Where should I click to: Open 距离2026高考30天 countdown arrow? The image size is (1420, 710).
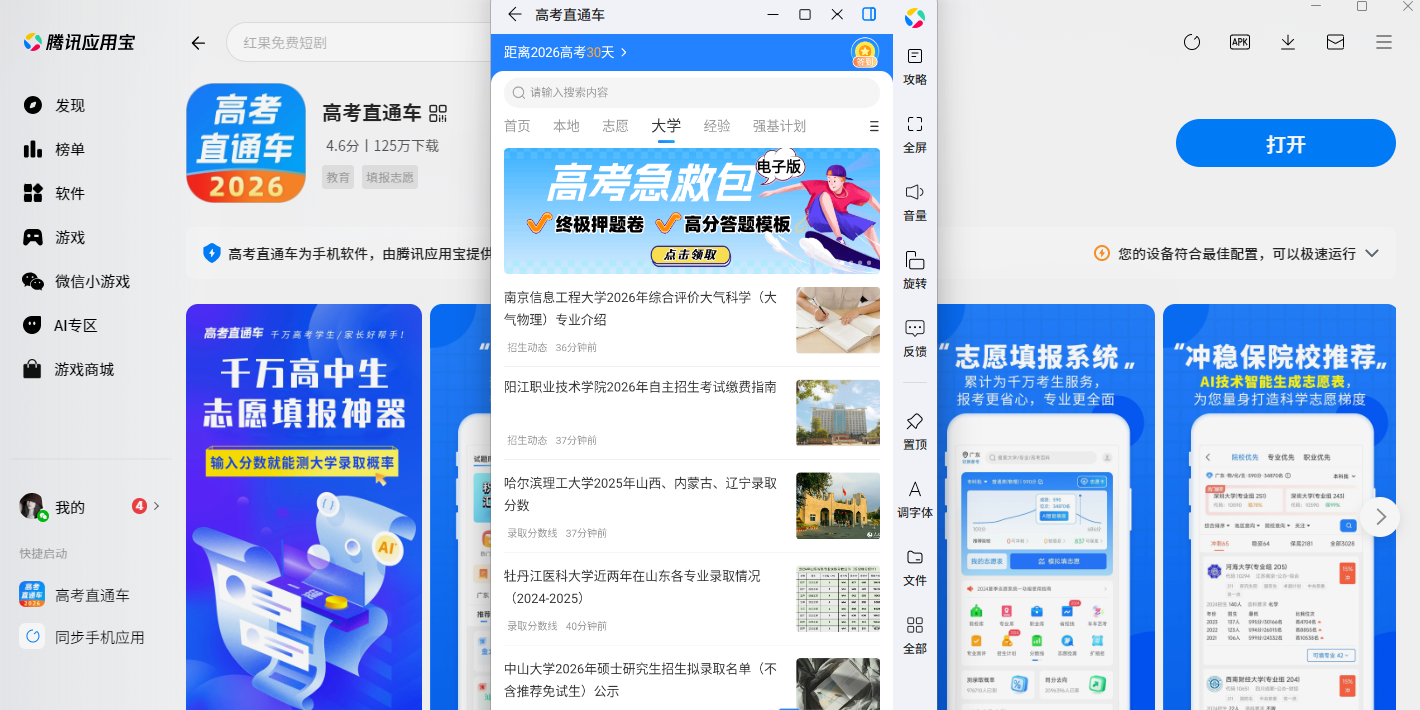click(x=624, y=52)
